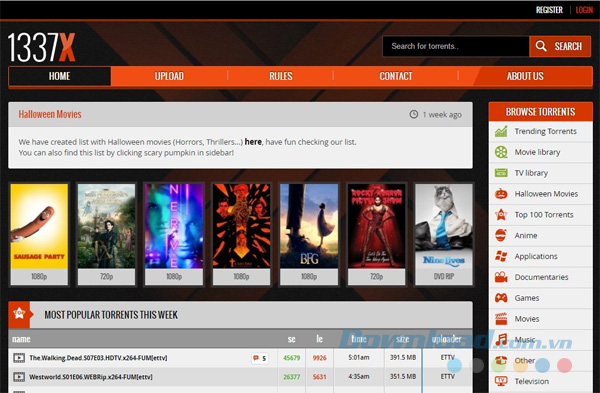Click the 'se' column header

pyautogui.click(x=292, y=339)
